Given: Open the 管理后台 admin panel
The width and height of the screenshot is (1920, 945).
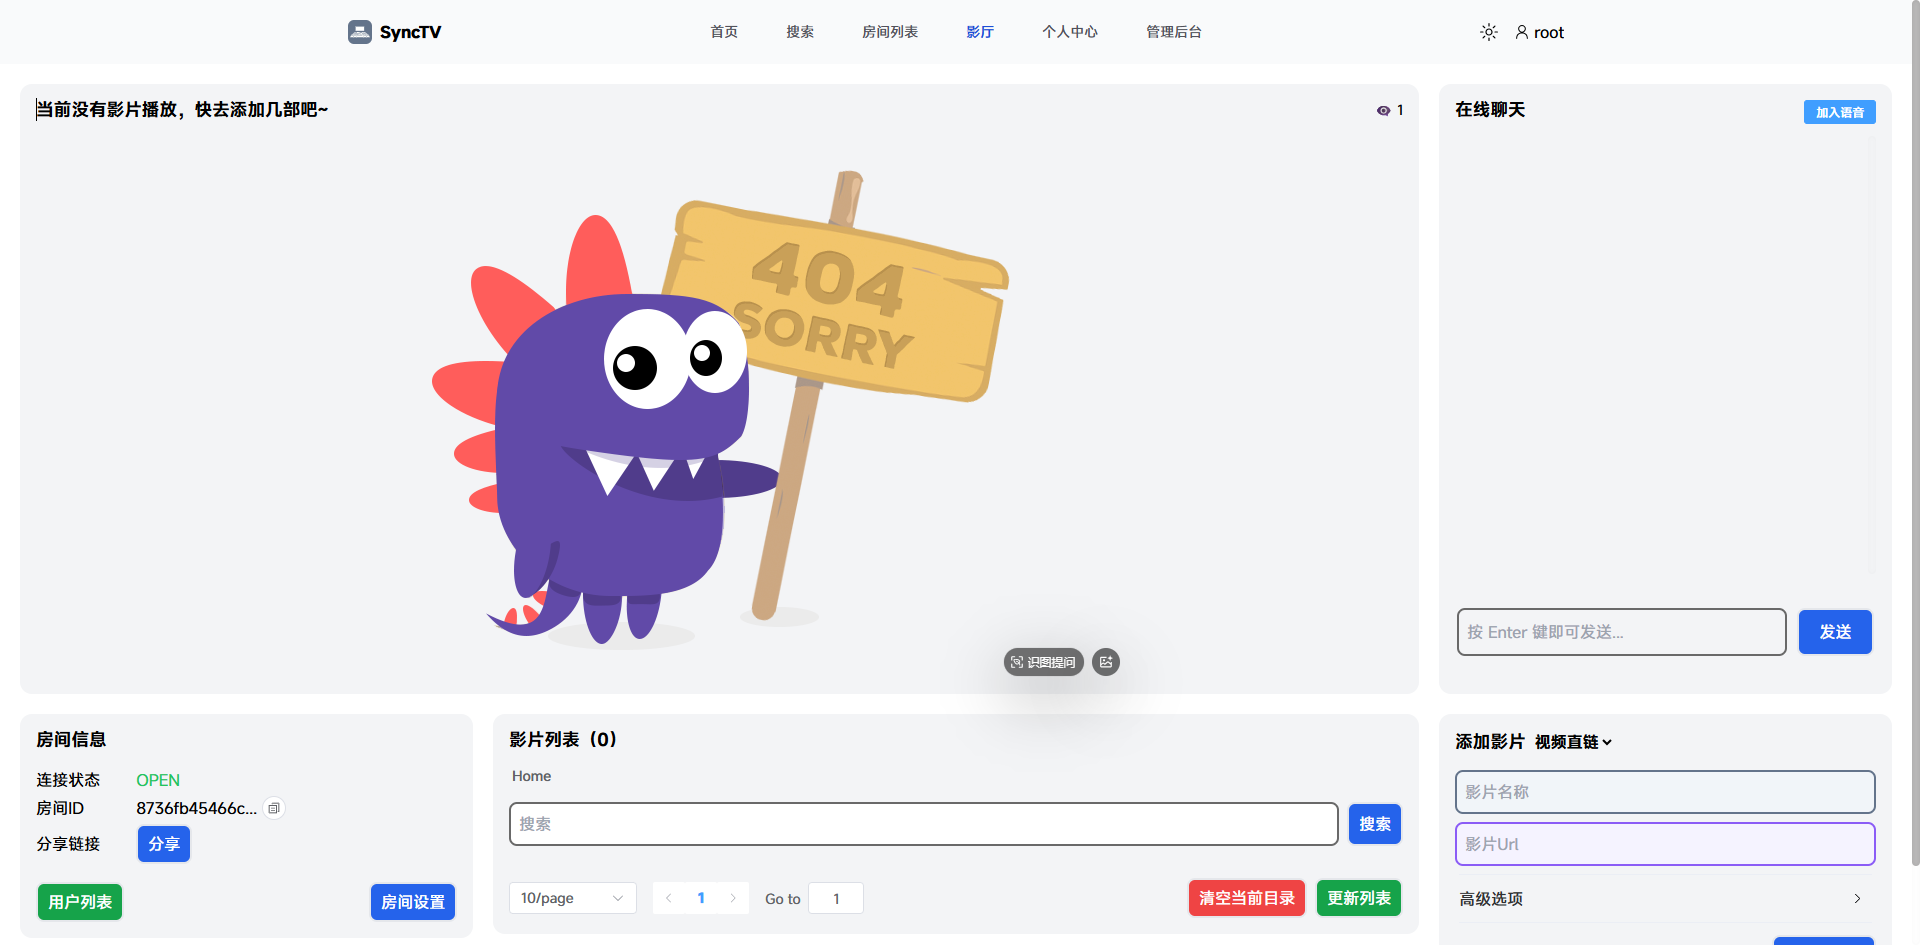Looking at the screenshot, I should tap(1174, 32).
